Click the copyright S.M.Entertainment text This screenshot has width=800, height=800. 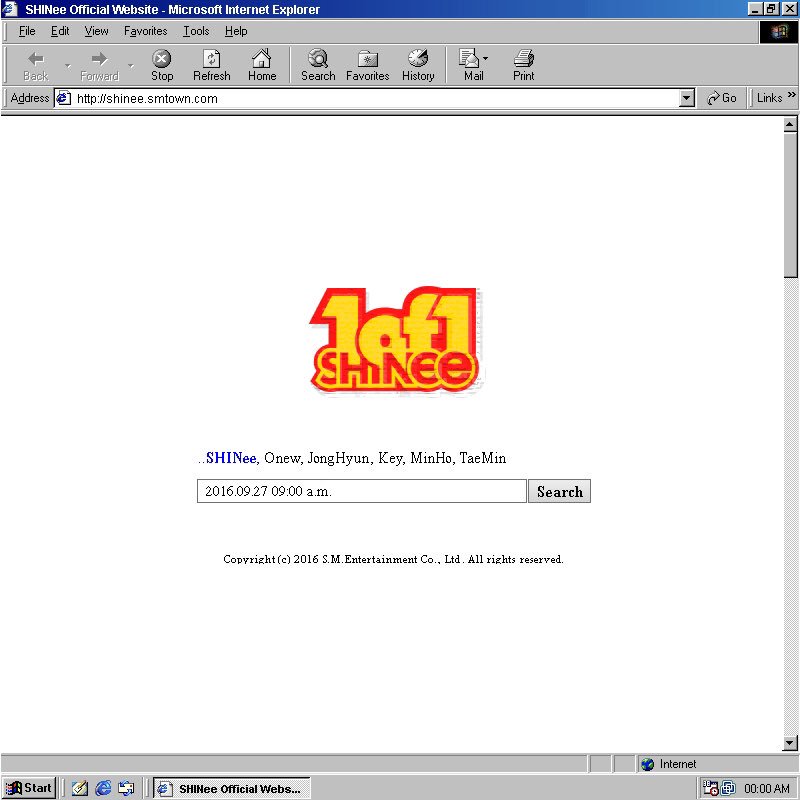point(393,559)
